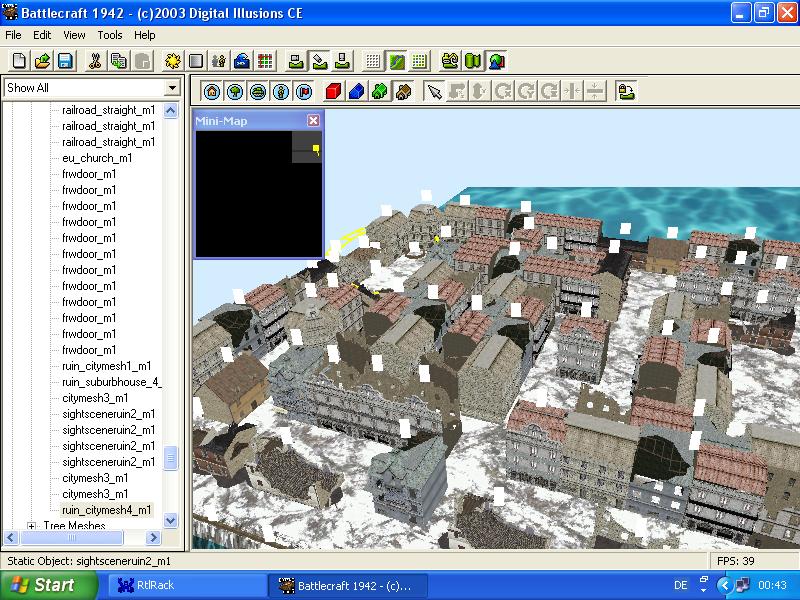Viewport: 800px width, 600px height.
Task: Toggle the highlighted green terrain view button
Action: click(x=396, y=61)
